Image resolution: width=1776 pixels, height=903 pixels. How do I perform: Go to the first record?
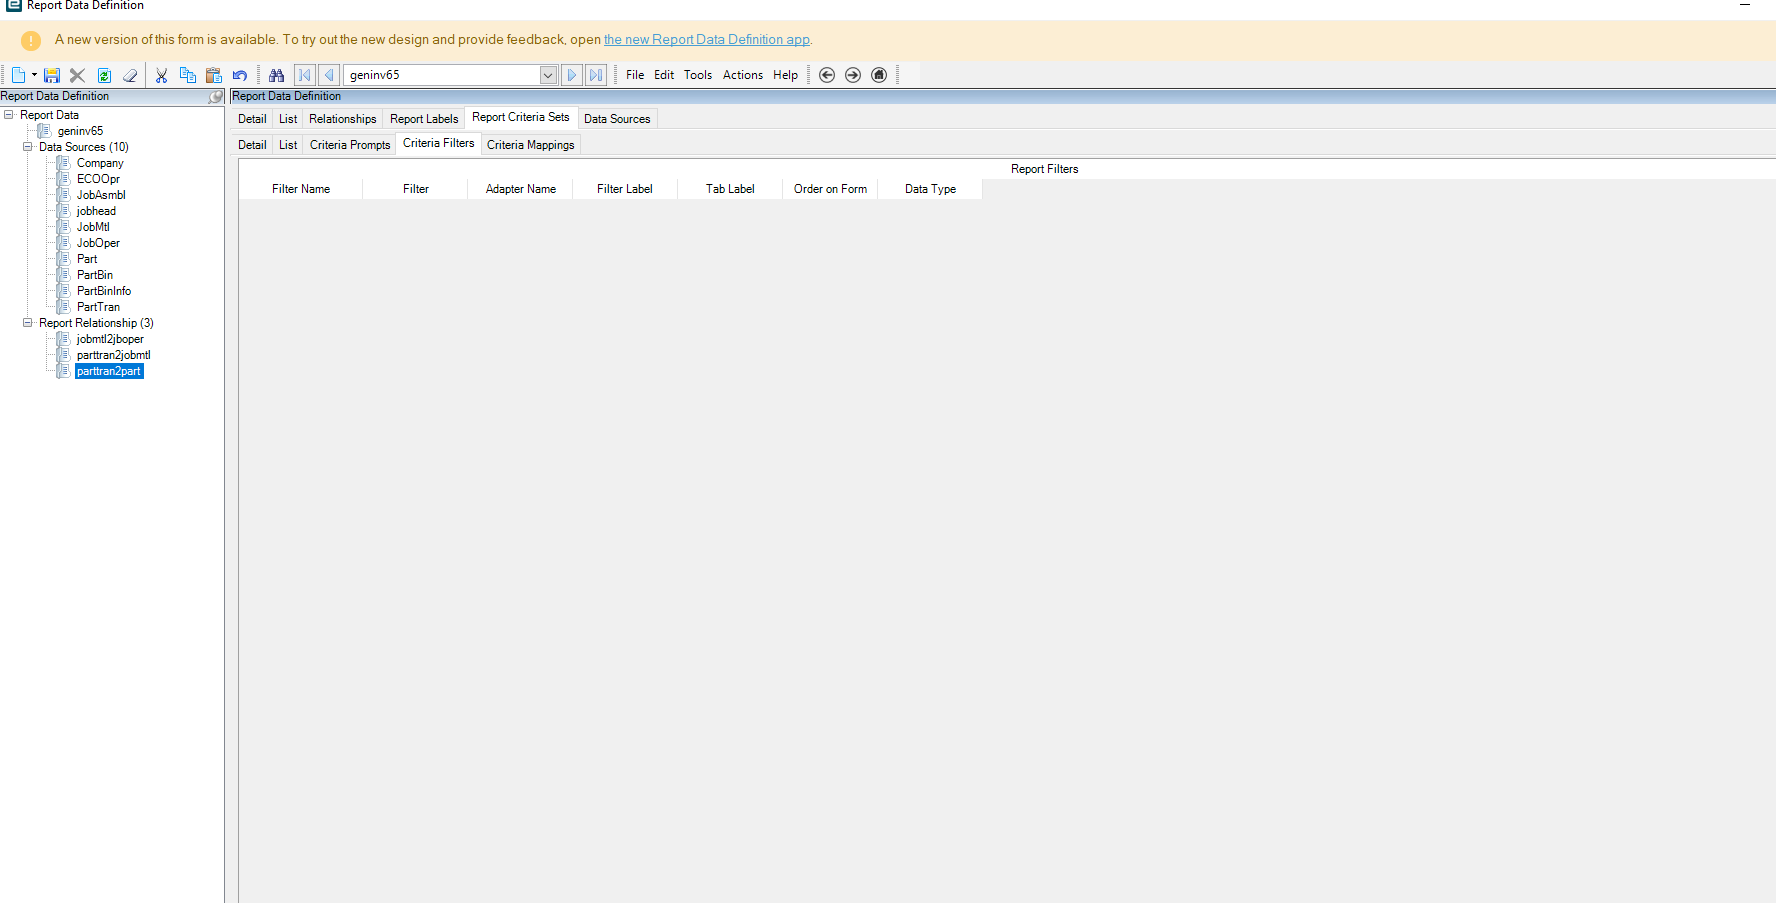pos(304,75)
